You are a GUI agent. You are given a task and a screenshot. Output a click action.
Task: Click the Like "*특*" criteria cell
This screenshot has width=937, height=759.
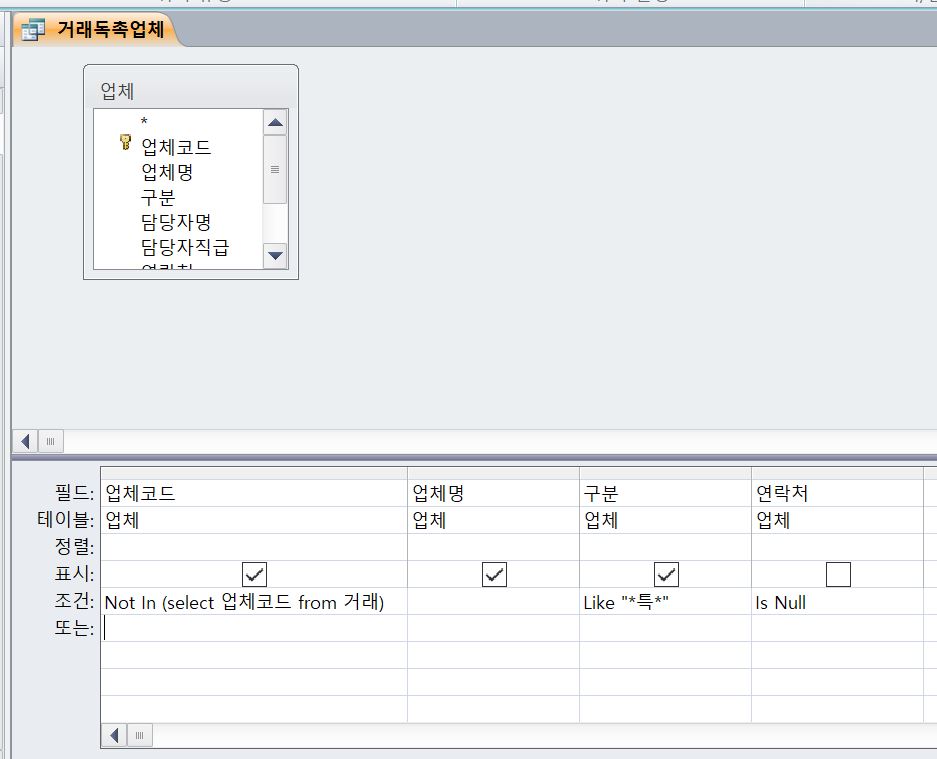pos(664,602)
